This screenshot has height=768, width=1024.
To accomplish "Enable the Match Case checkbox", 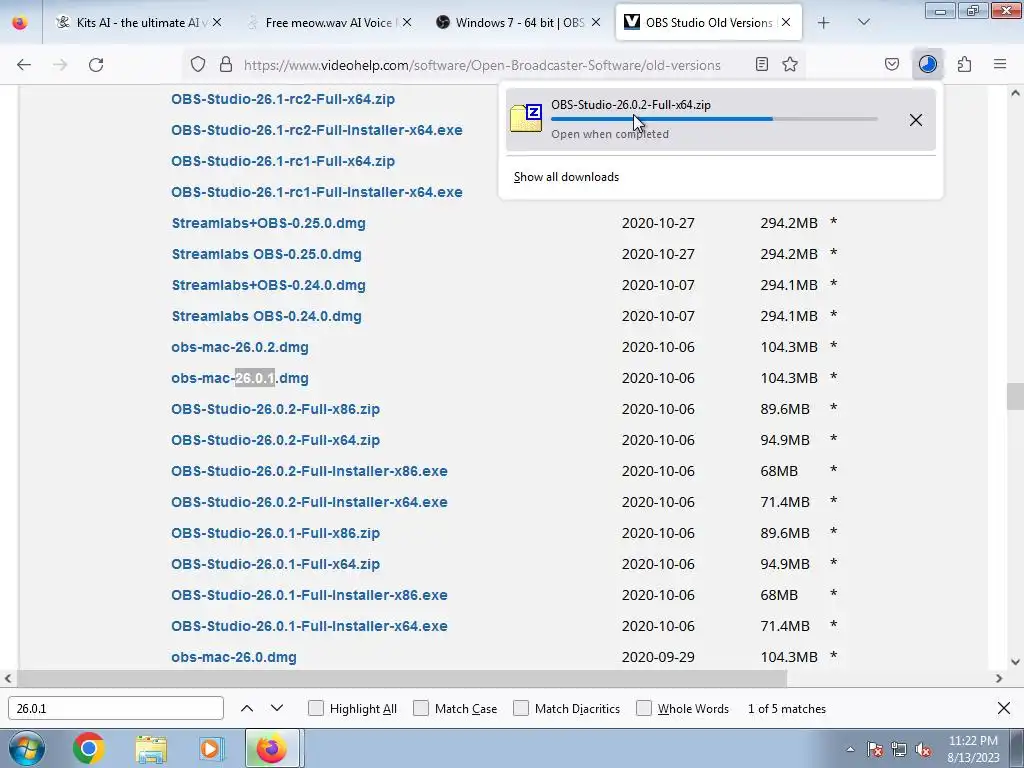I will (421, 709).
